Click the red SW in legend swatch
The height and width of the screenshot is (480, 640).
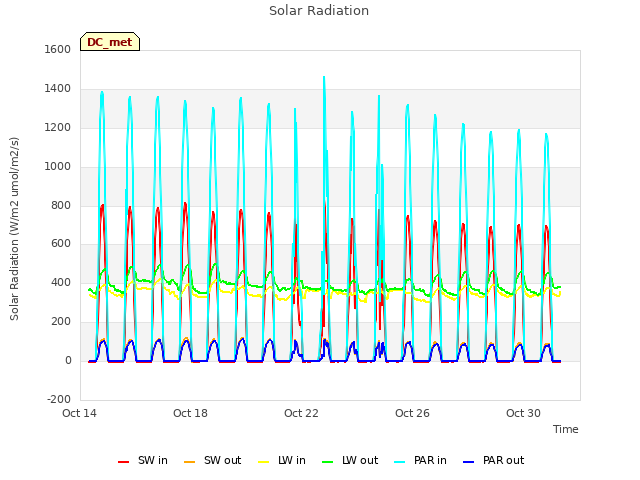click(123, 462)
